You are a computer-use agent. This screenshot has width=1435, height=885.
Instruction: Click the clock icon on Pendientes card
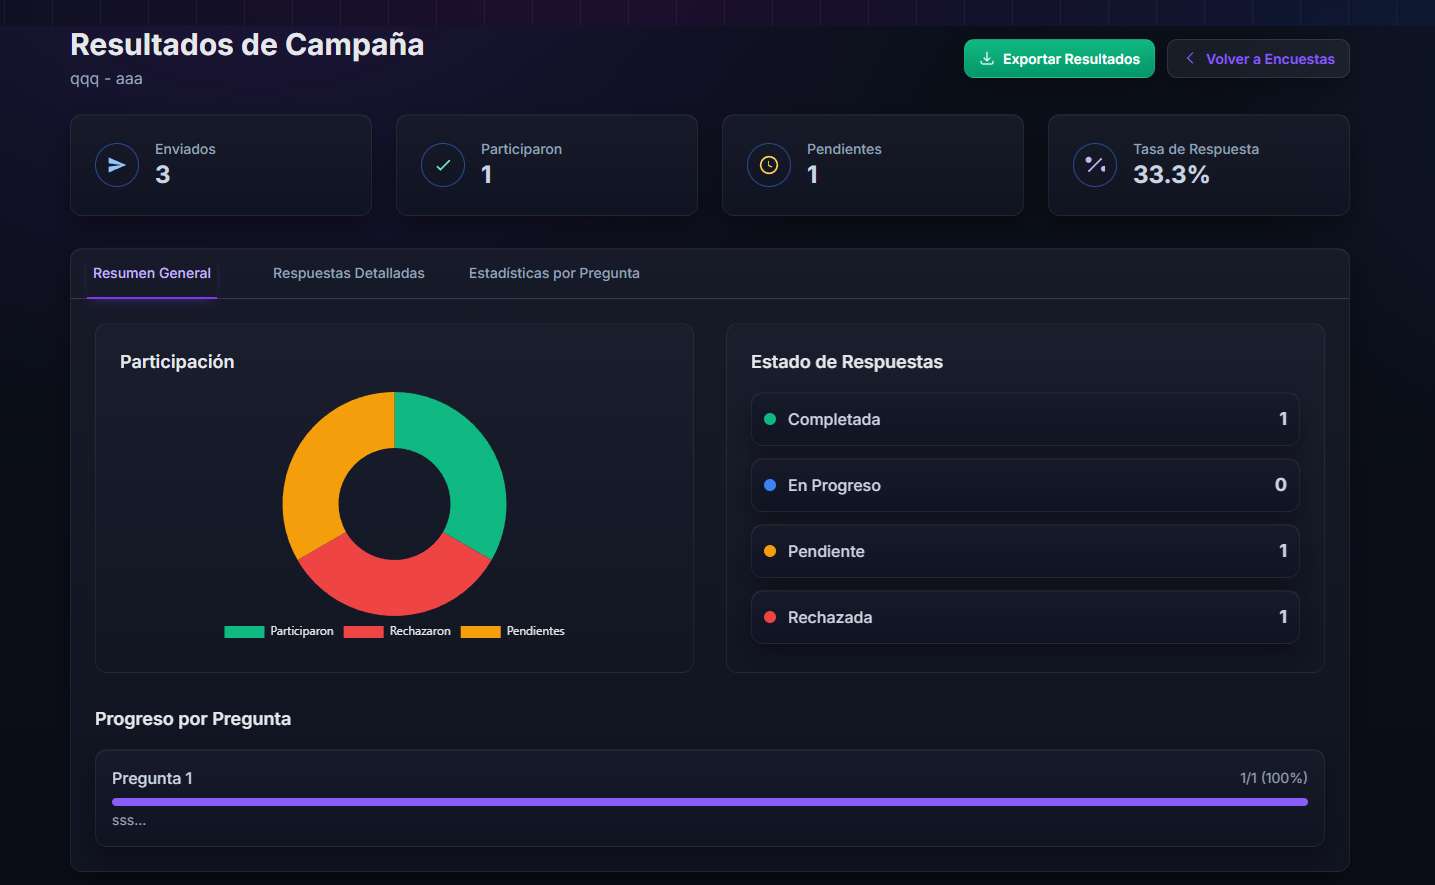tap(769, 165)
